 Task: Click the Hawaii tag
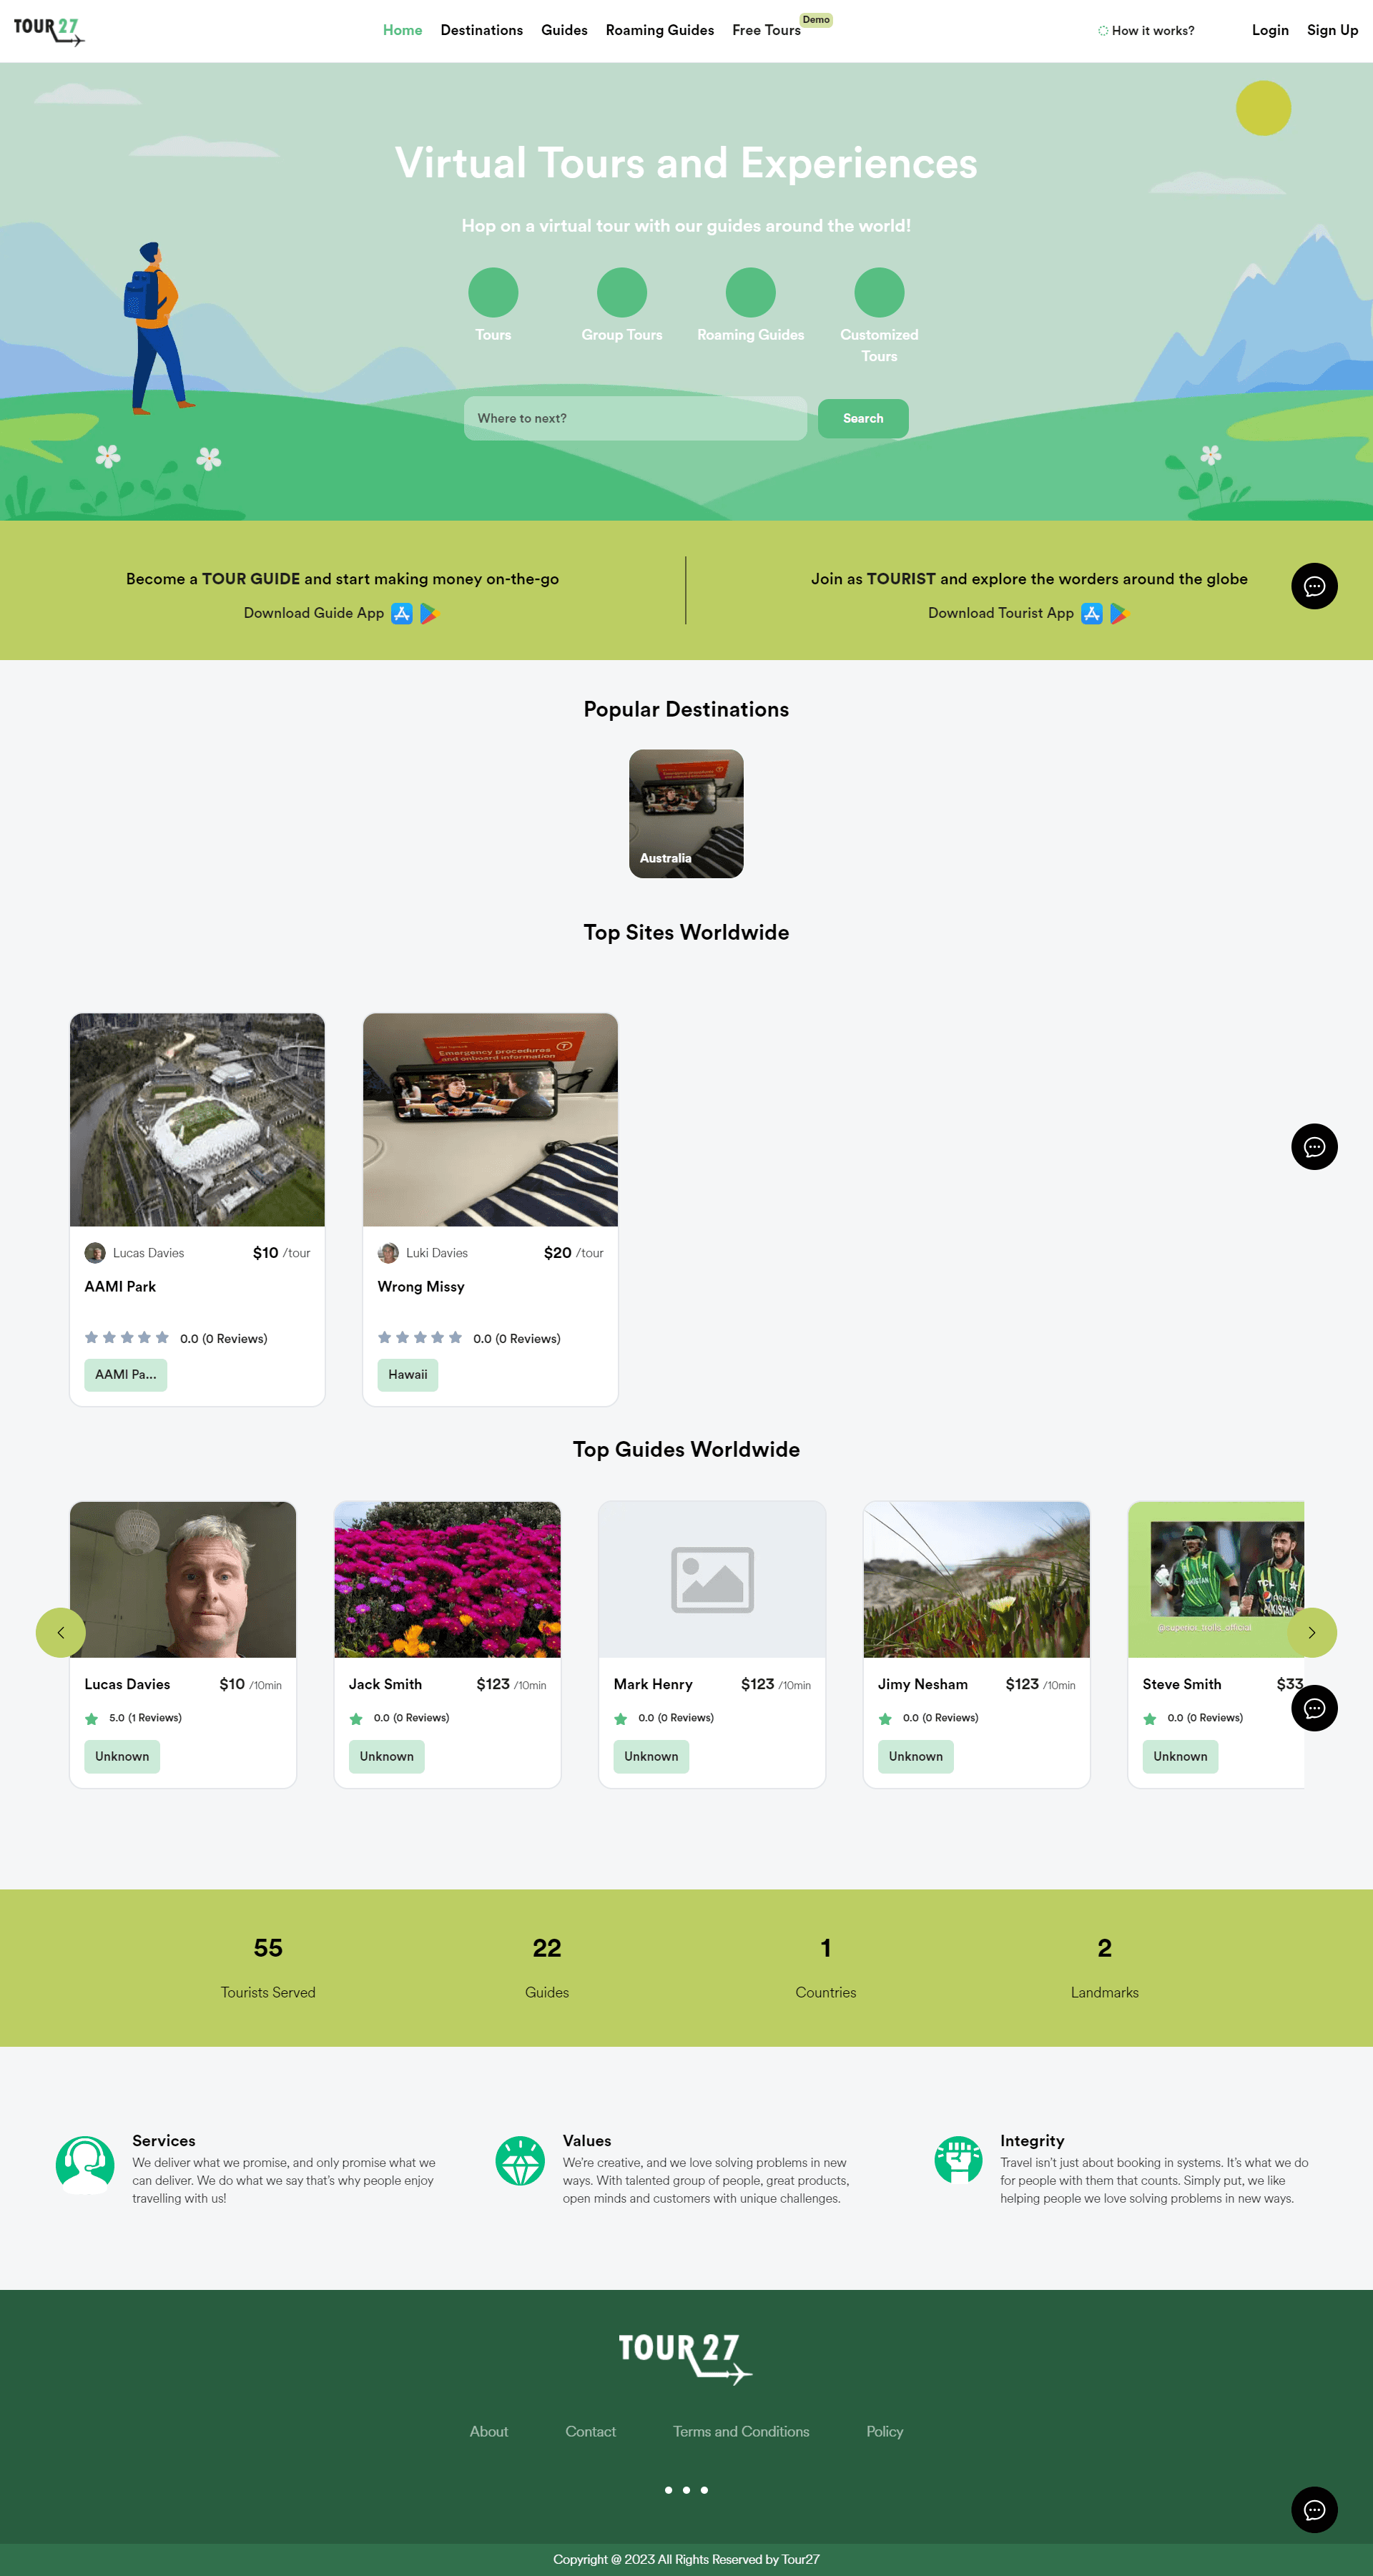pyautogui.click(x=408, y=1374)
